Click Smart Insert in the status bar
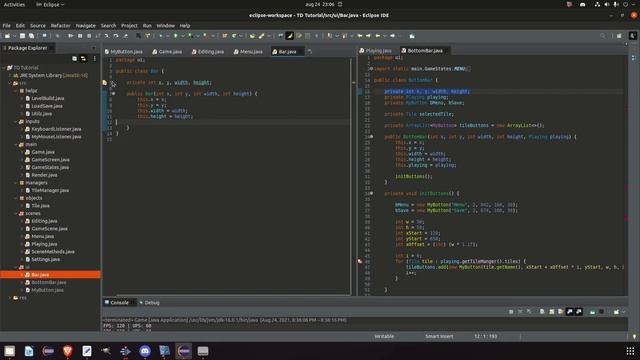The height and width of the screenshot is (360, 640). coord(439,337)
